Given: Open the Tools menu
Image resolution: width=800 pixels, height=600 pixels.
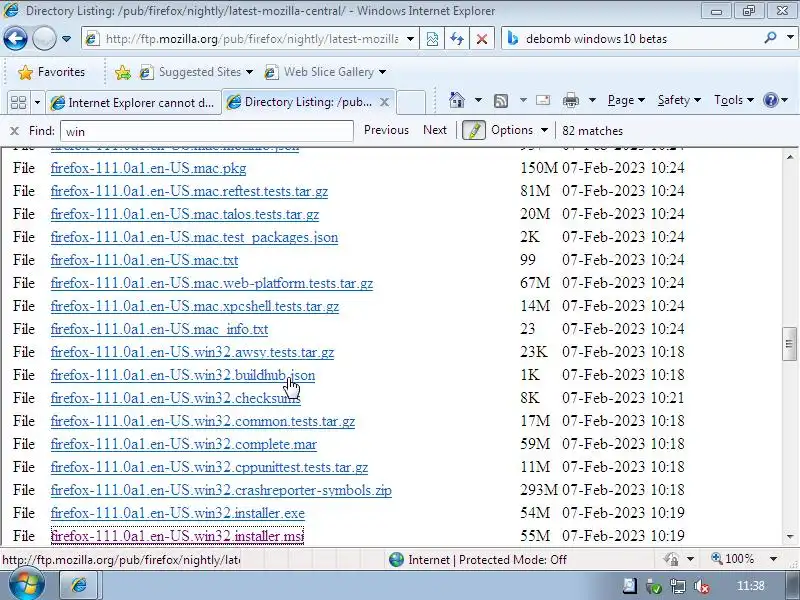Looking at the screenshot, I should [x=734, y=100].
